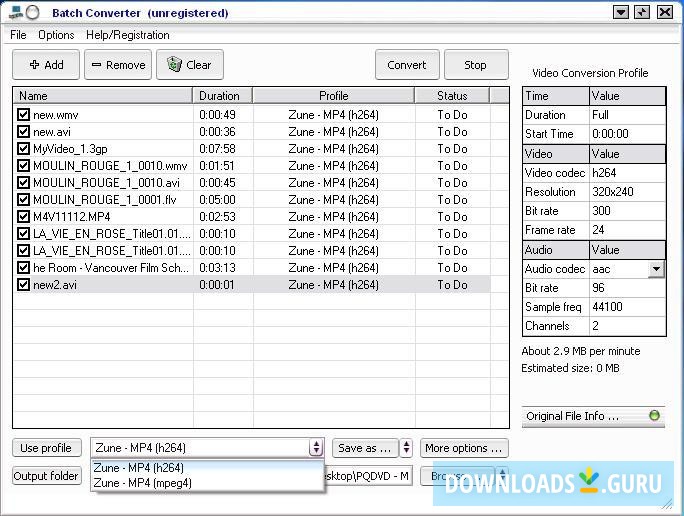The width and height of the screenshot is (684, 516).
Task: Click the Clear button with trash icon
Action: (190, 65)
